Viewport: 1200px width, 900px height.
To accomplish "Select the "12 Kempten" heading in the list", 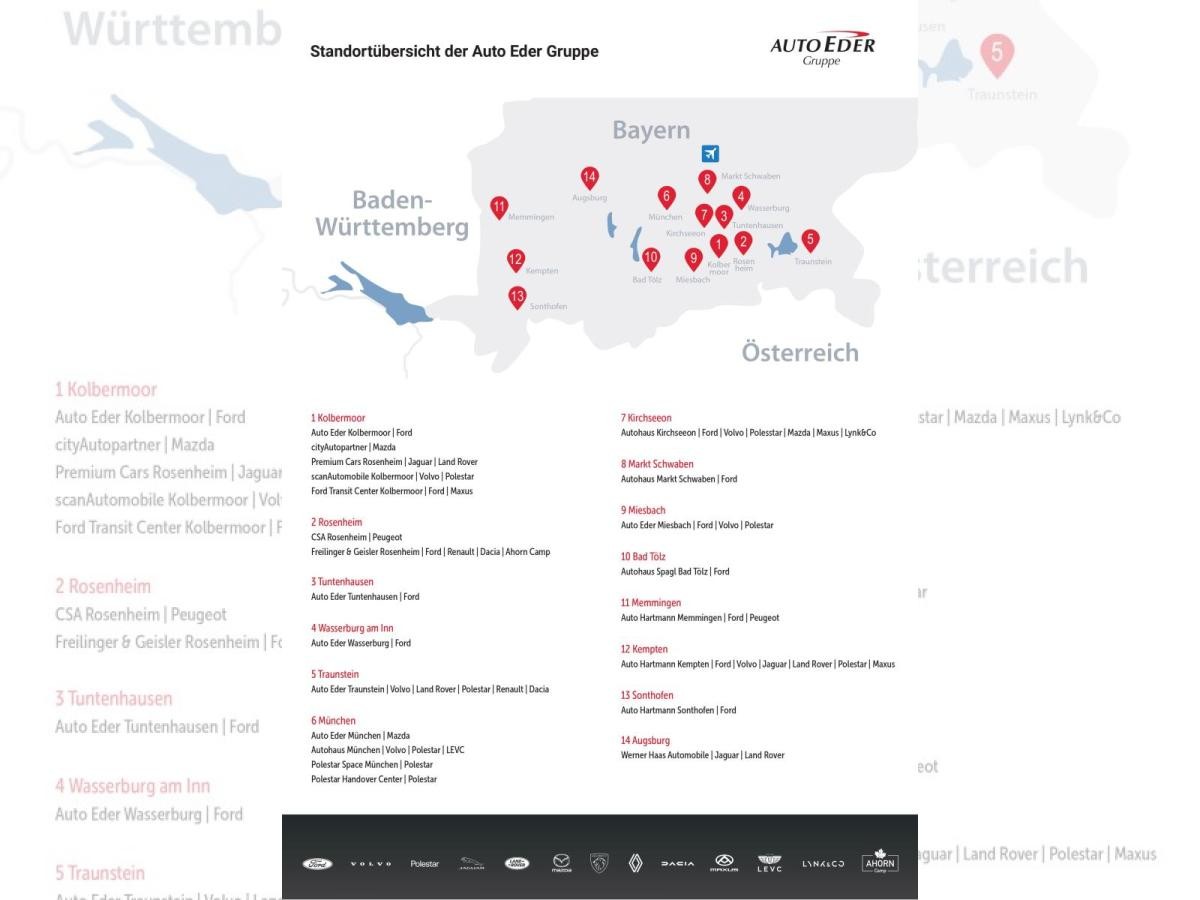I will click(x=644, y=649).
